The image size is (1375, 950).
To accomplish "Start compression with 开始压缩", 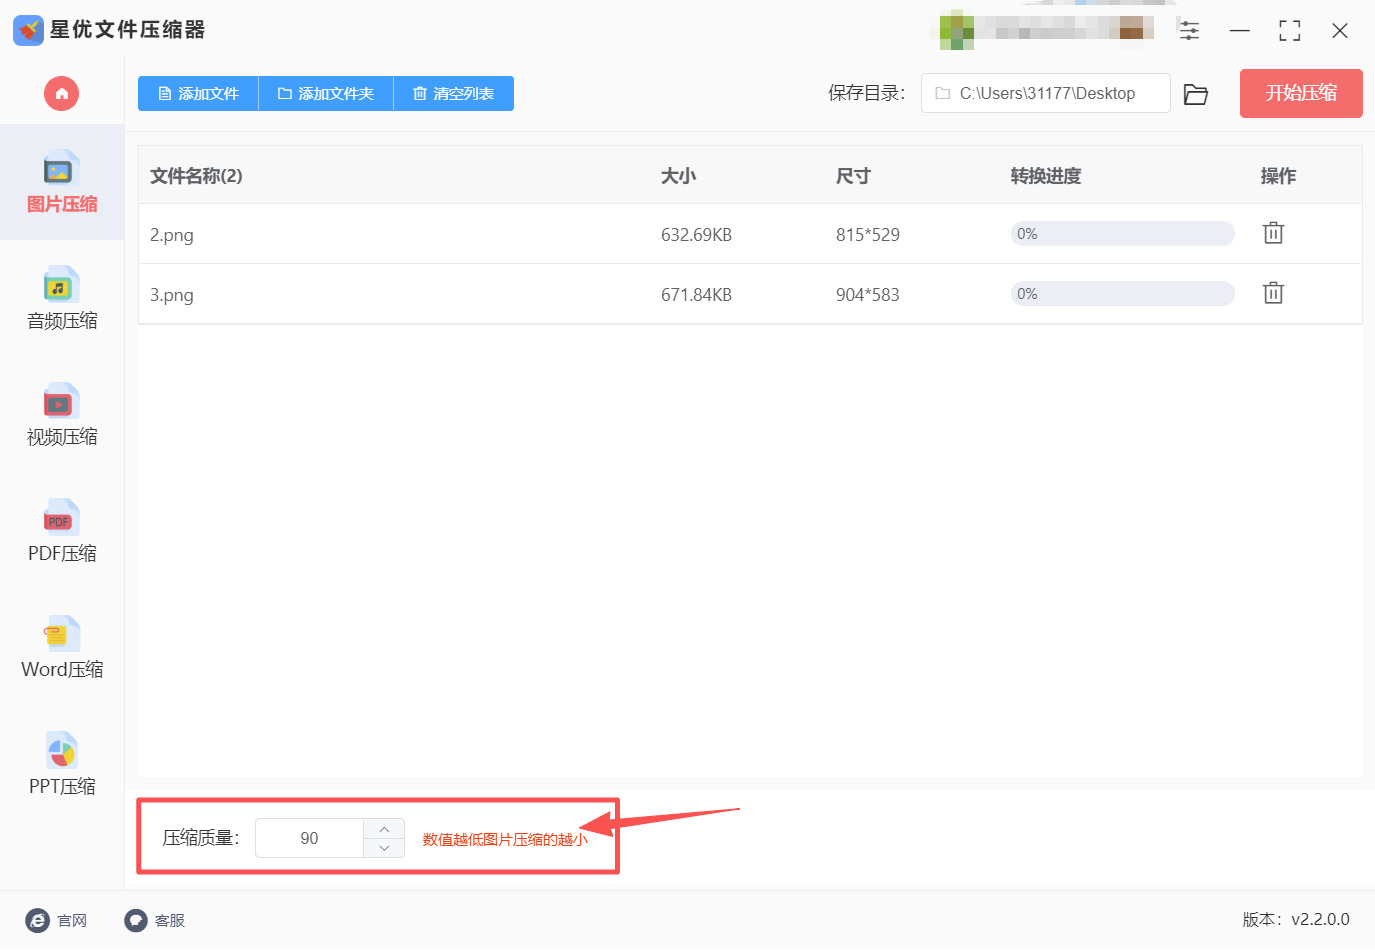I will tap(1301, 93).
